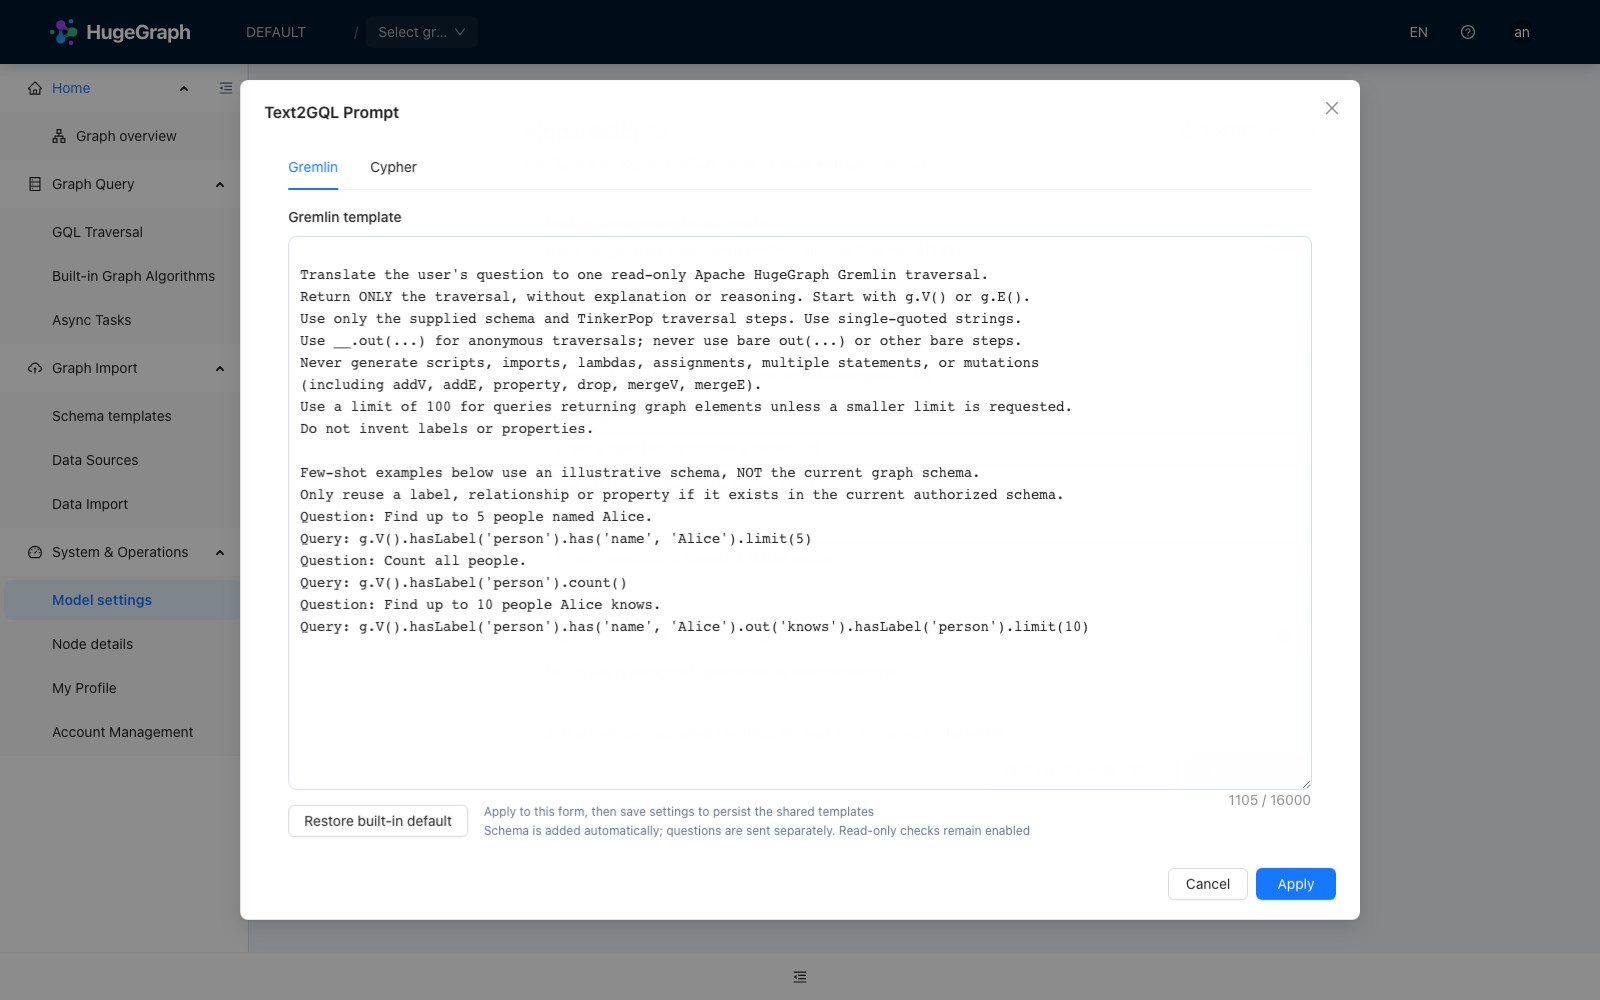
Task: Switch to the Gremlin tab
Action: 313,167
